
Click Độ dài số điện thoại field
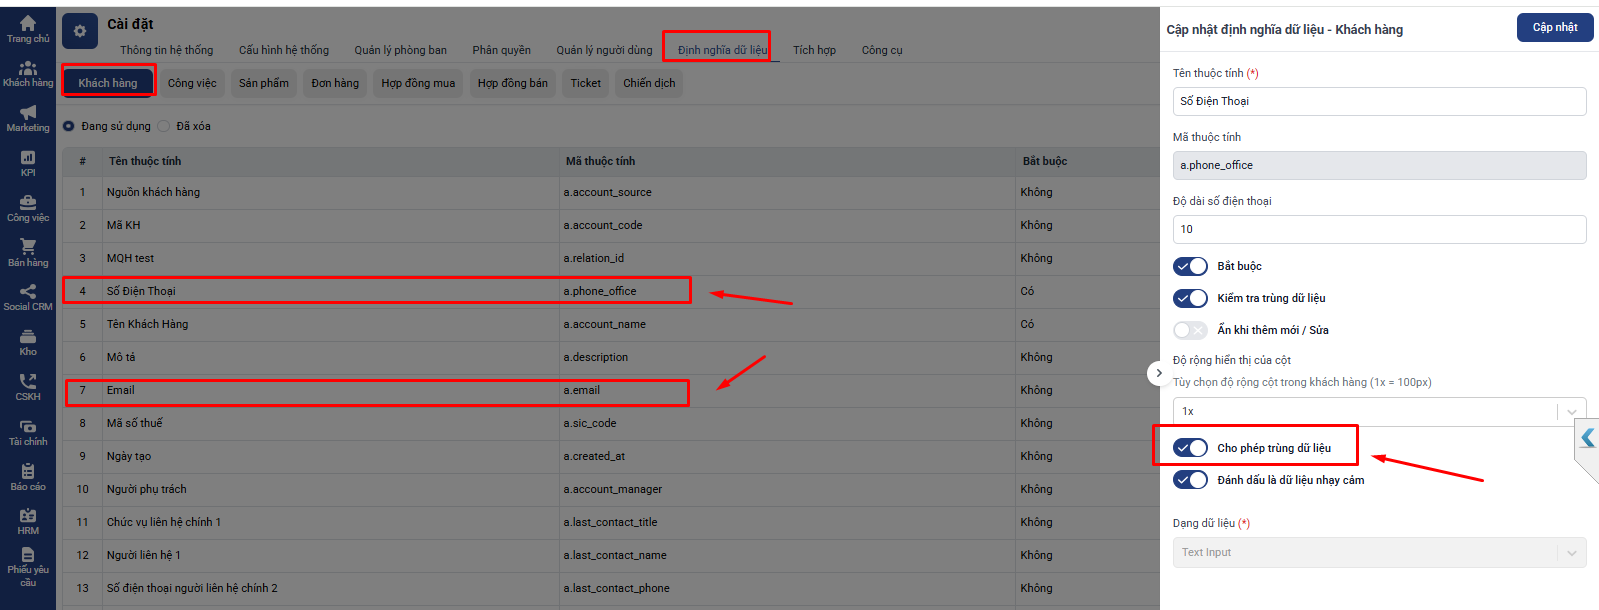pyautogui.click(x=1379, y=229)
